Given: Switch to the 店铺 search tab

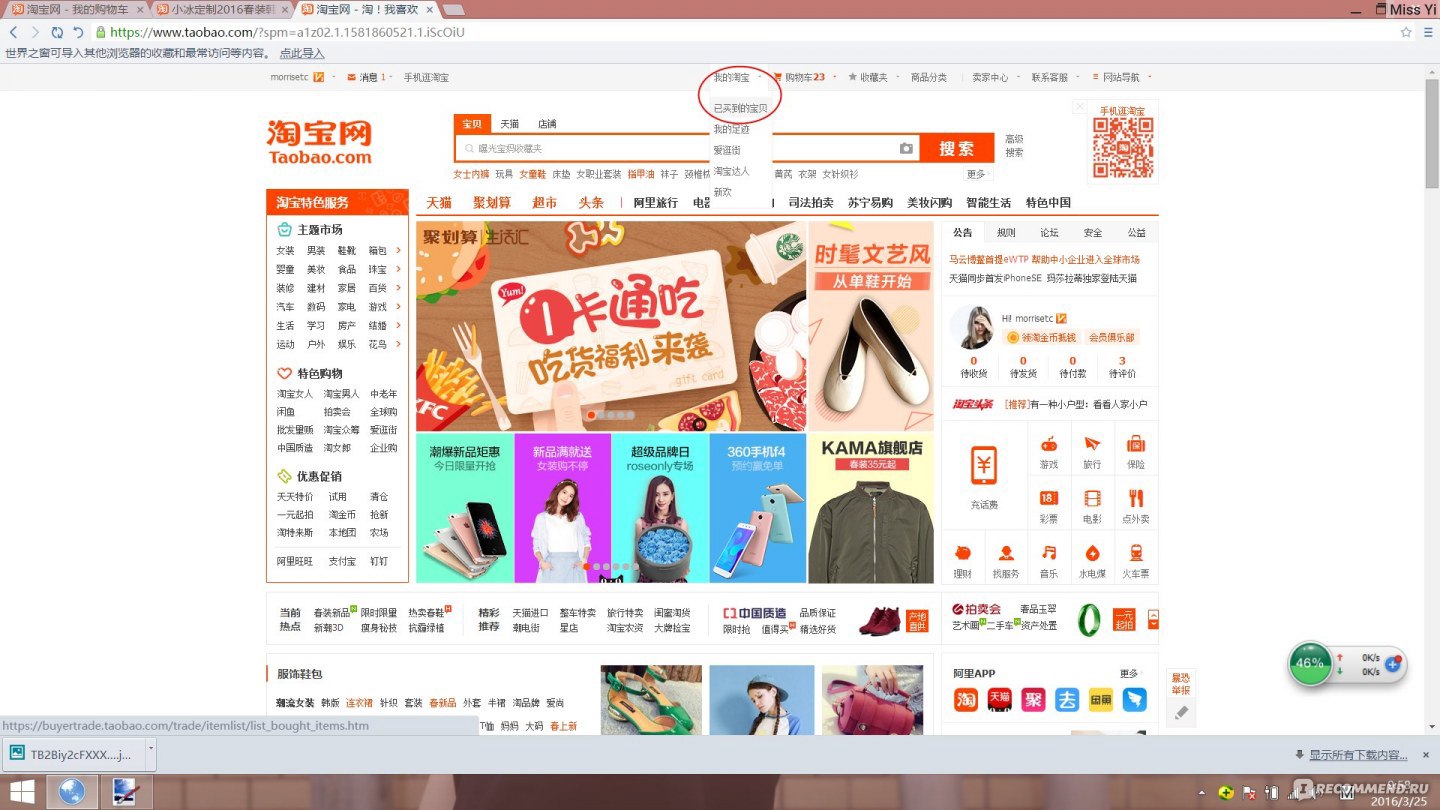Looking at the screenshot, I should 547,124.
